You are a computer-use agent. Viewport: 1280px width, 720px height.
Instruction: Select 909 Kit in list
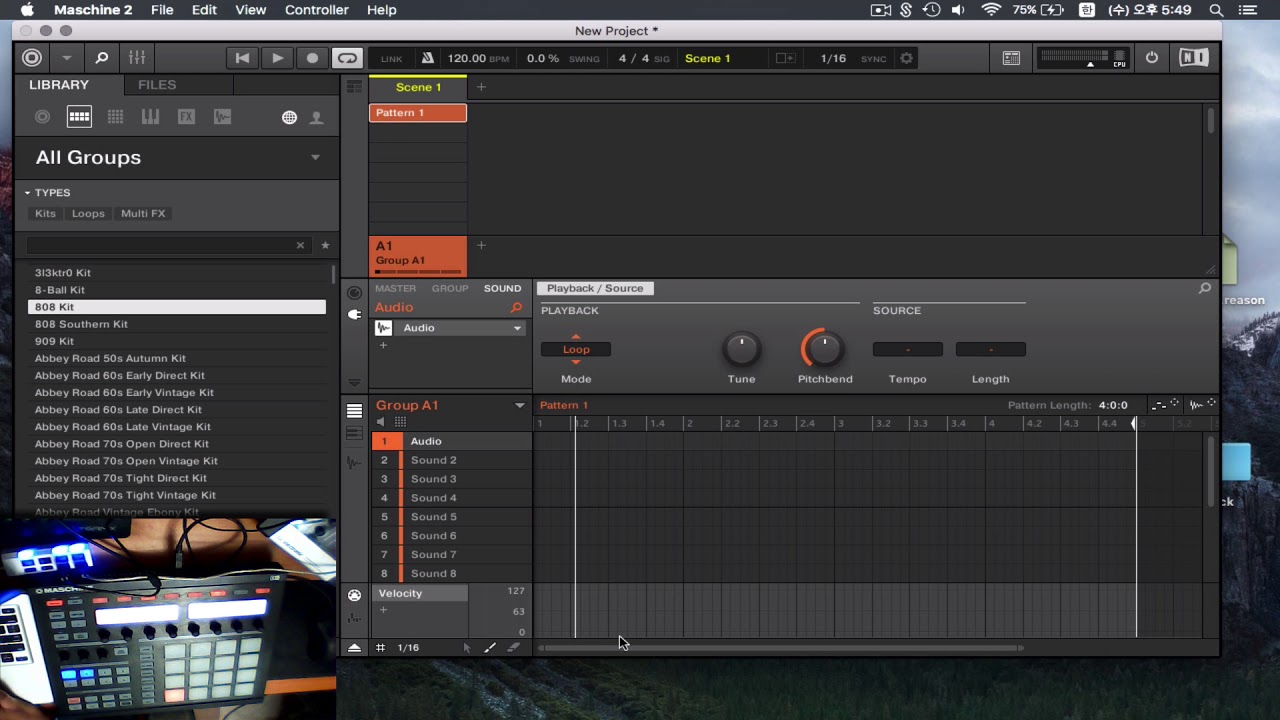177,341
